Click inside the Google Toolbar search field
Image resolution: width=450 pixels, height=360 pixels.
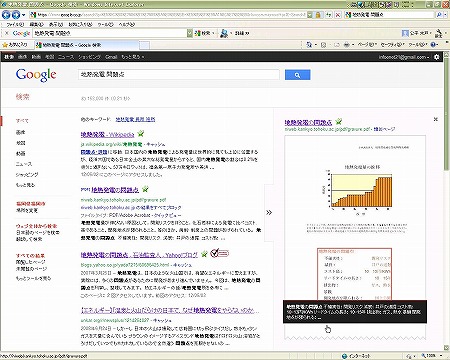click(110, 33)
